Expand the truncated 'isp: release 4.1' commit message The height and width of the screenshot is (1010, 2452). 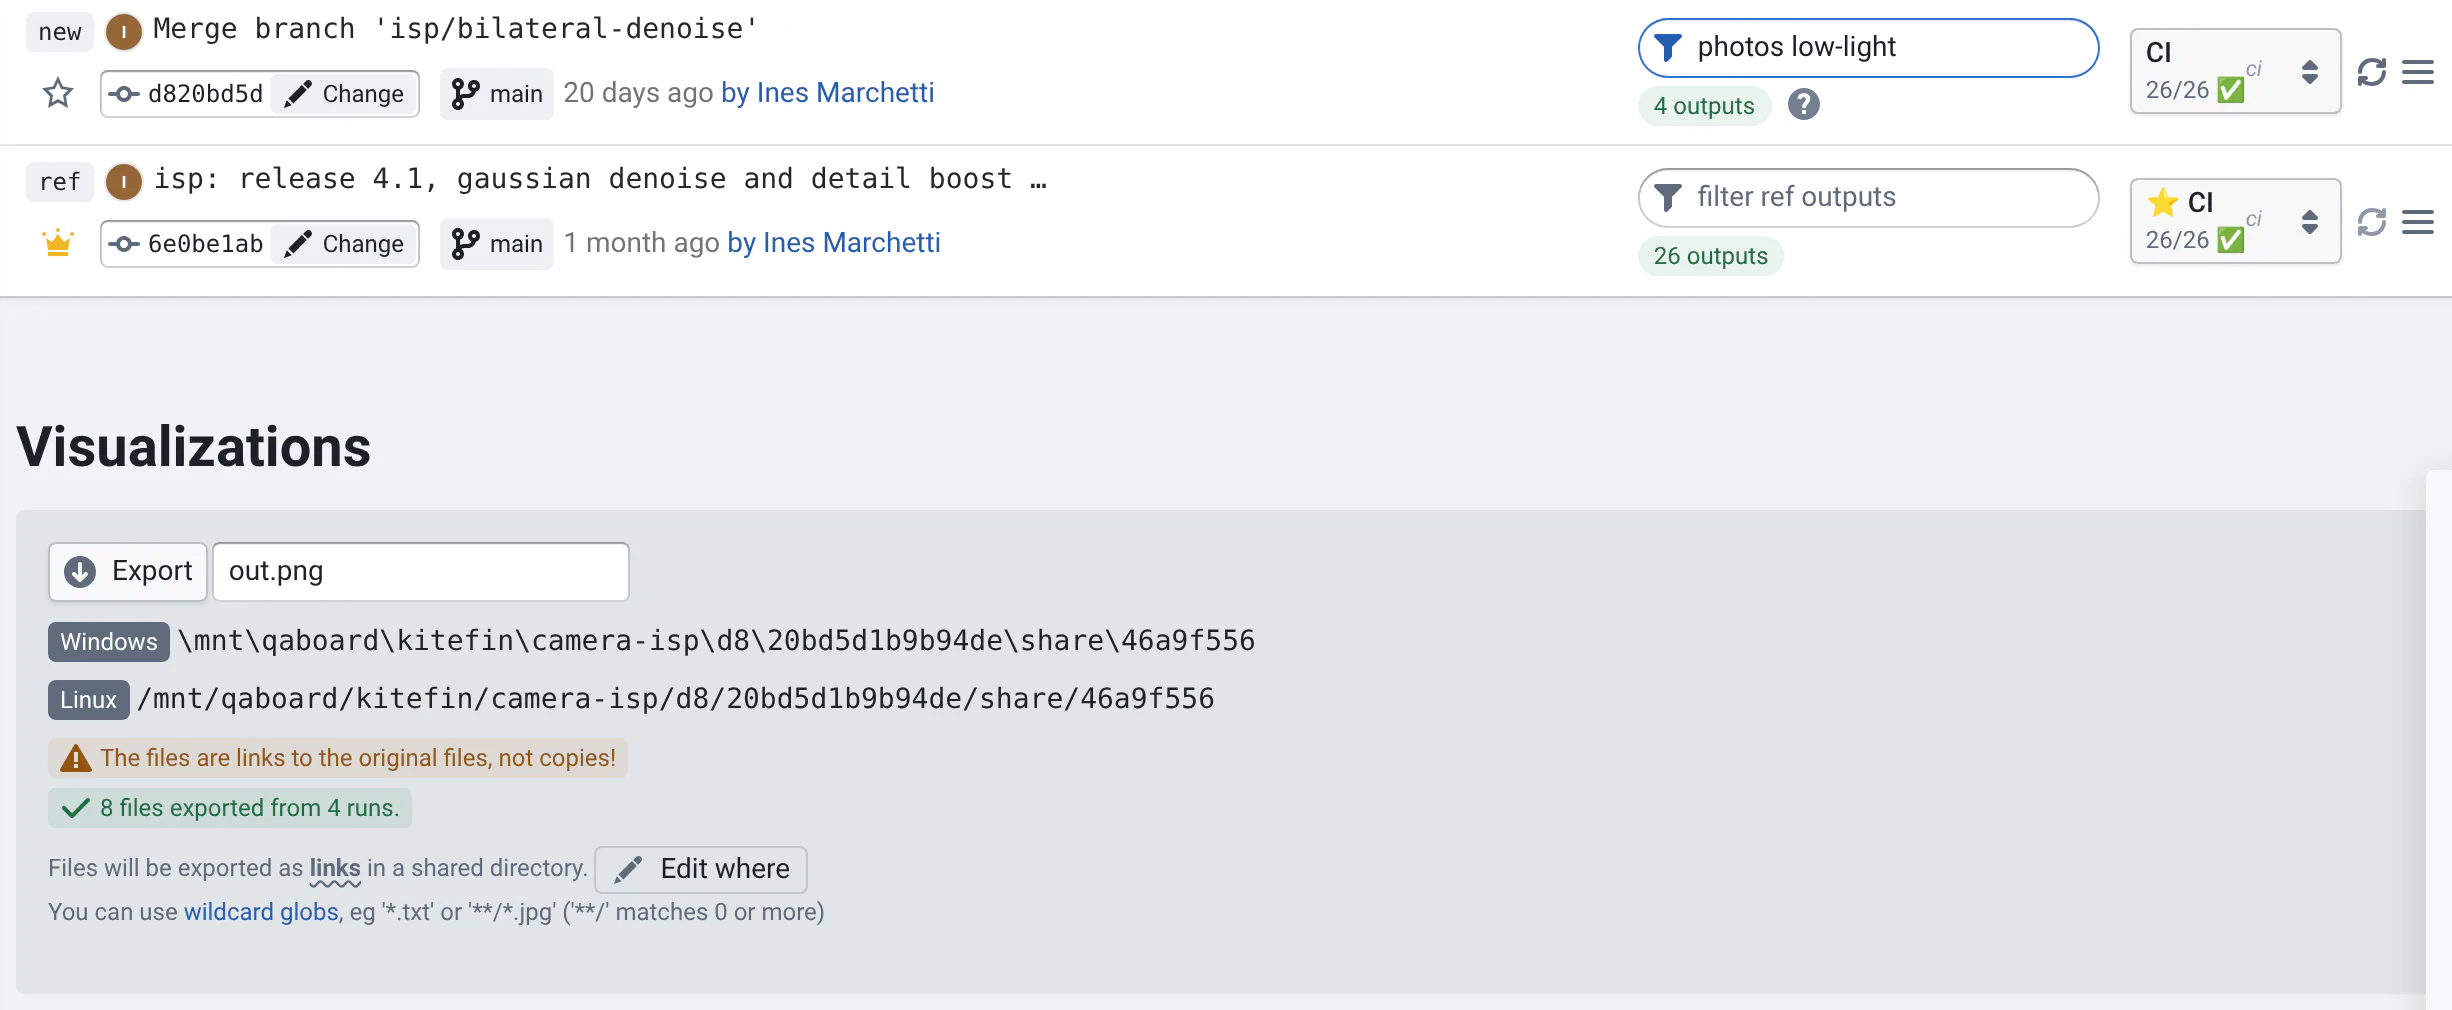pyautogui.click(x=601, y=179)
